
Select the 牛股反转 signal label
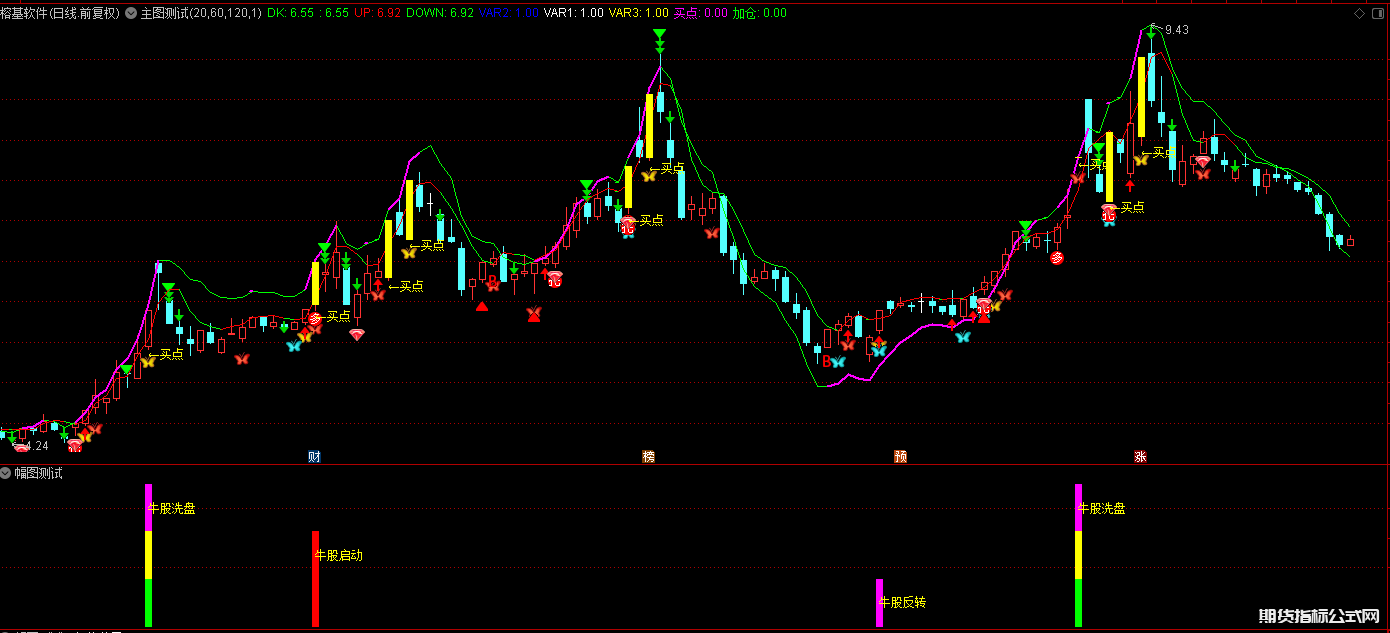pyautogui.click(x=902, y=602)
